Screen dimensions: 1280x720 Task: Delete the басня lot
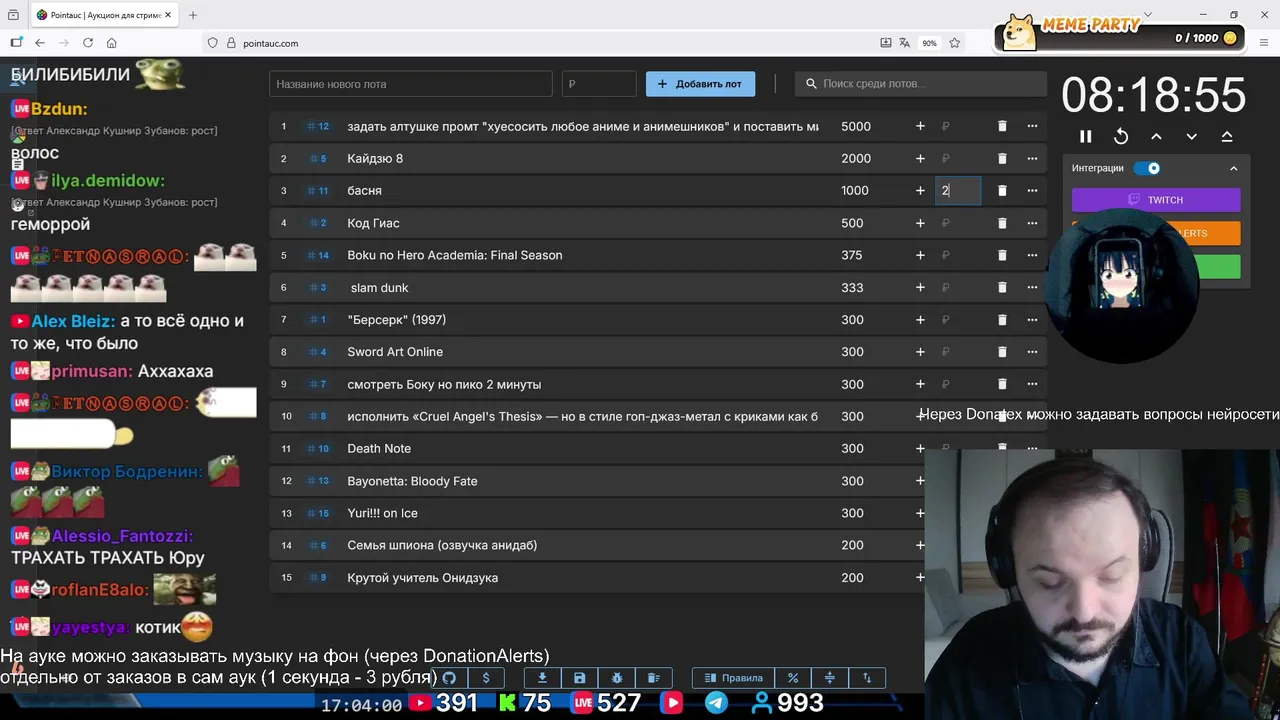tap(1002, 190)
